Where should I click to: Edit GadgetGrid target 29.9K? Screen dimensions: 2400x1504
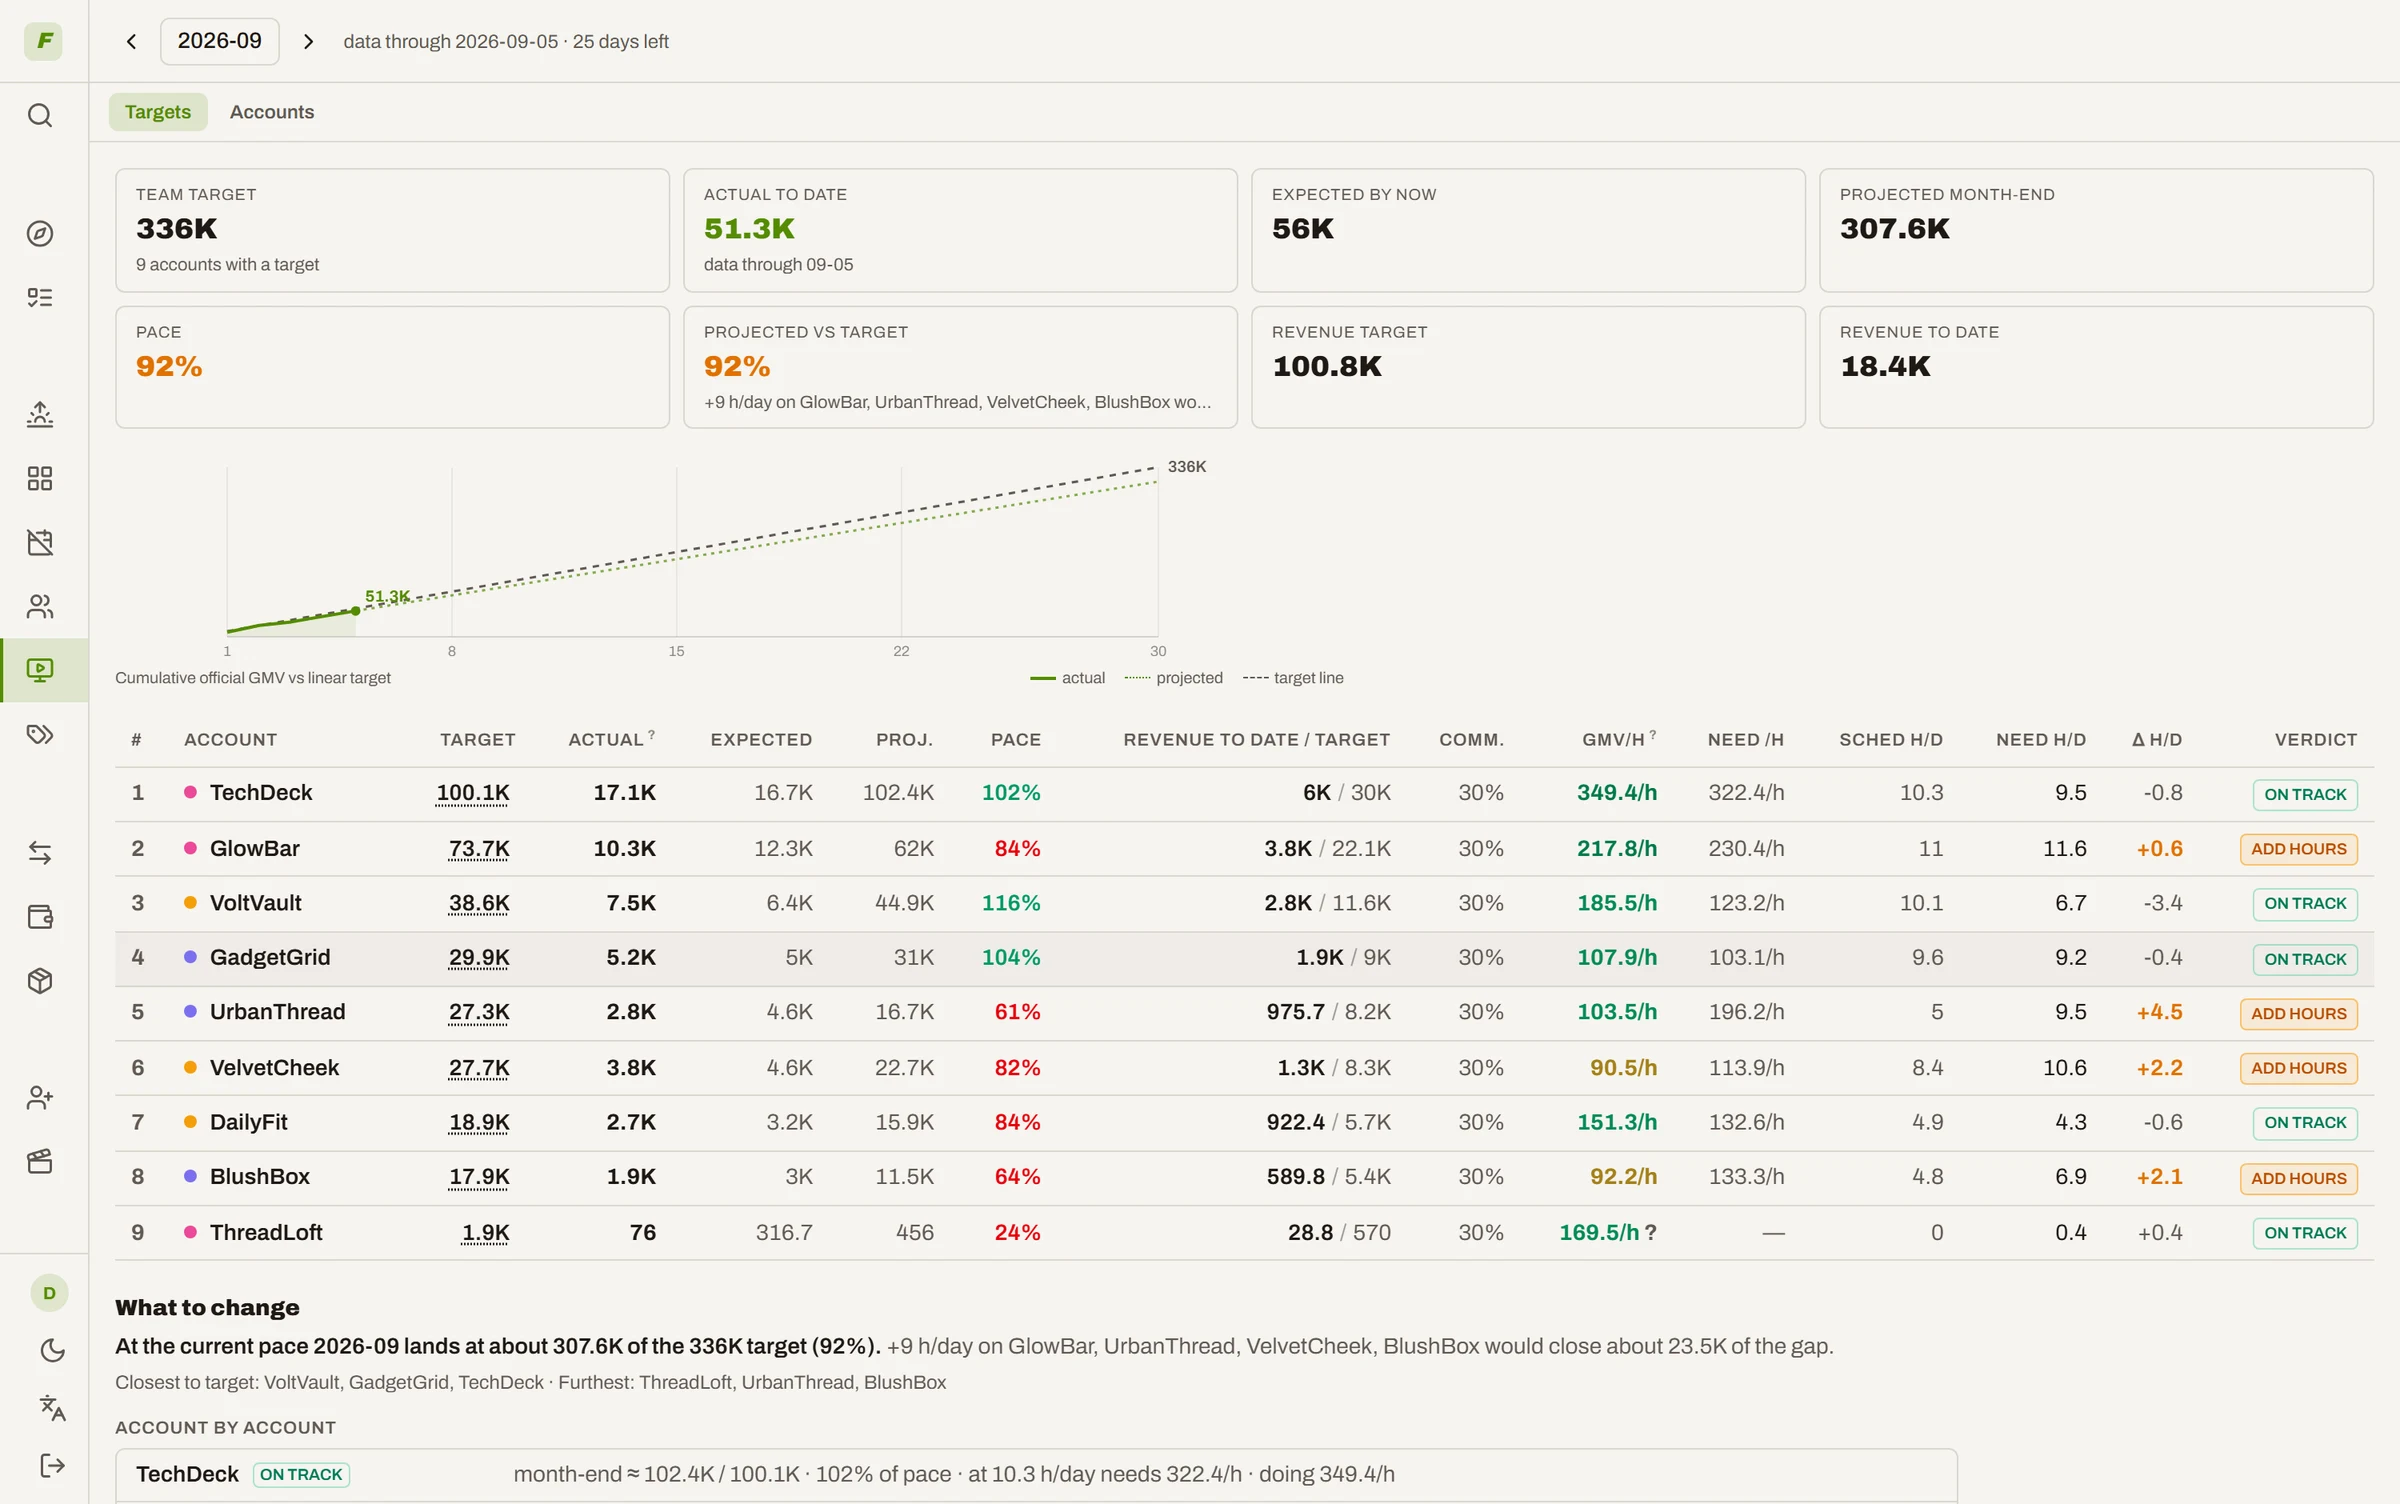click(x=479, y=958)
